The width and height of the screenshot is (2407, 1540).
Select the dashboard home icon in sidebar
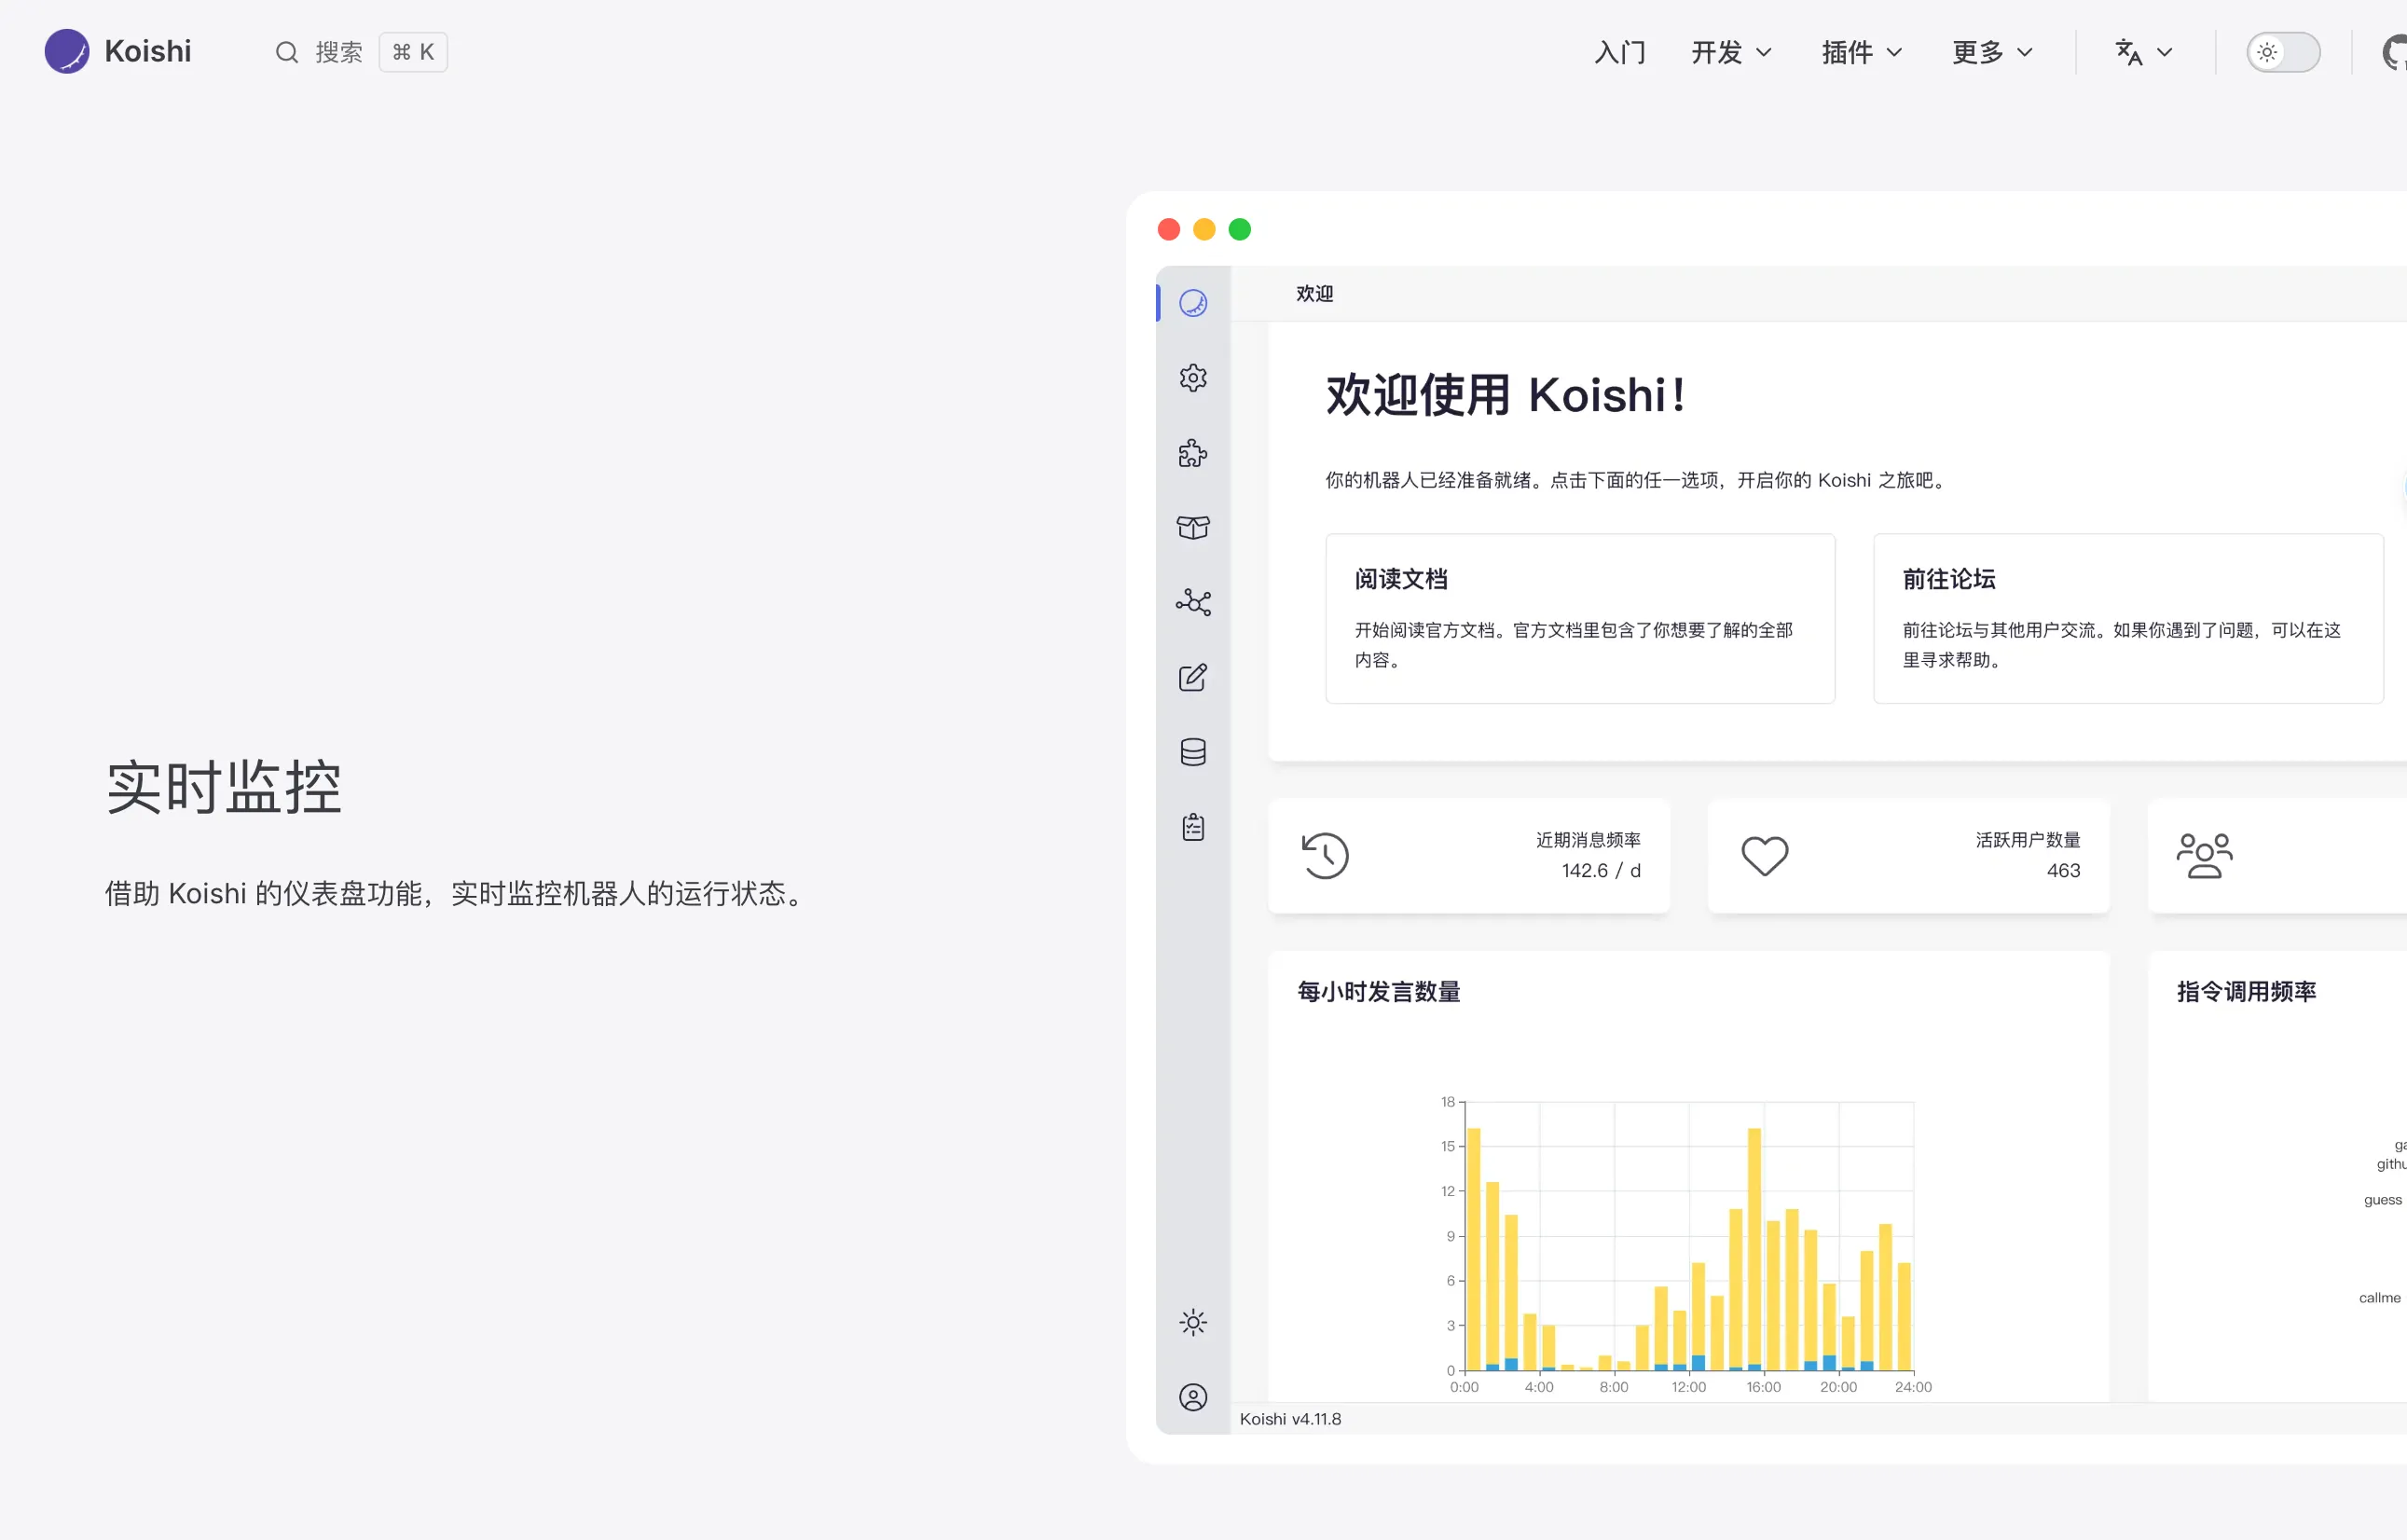pos(1192,303)
